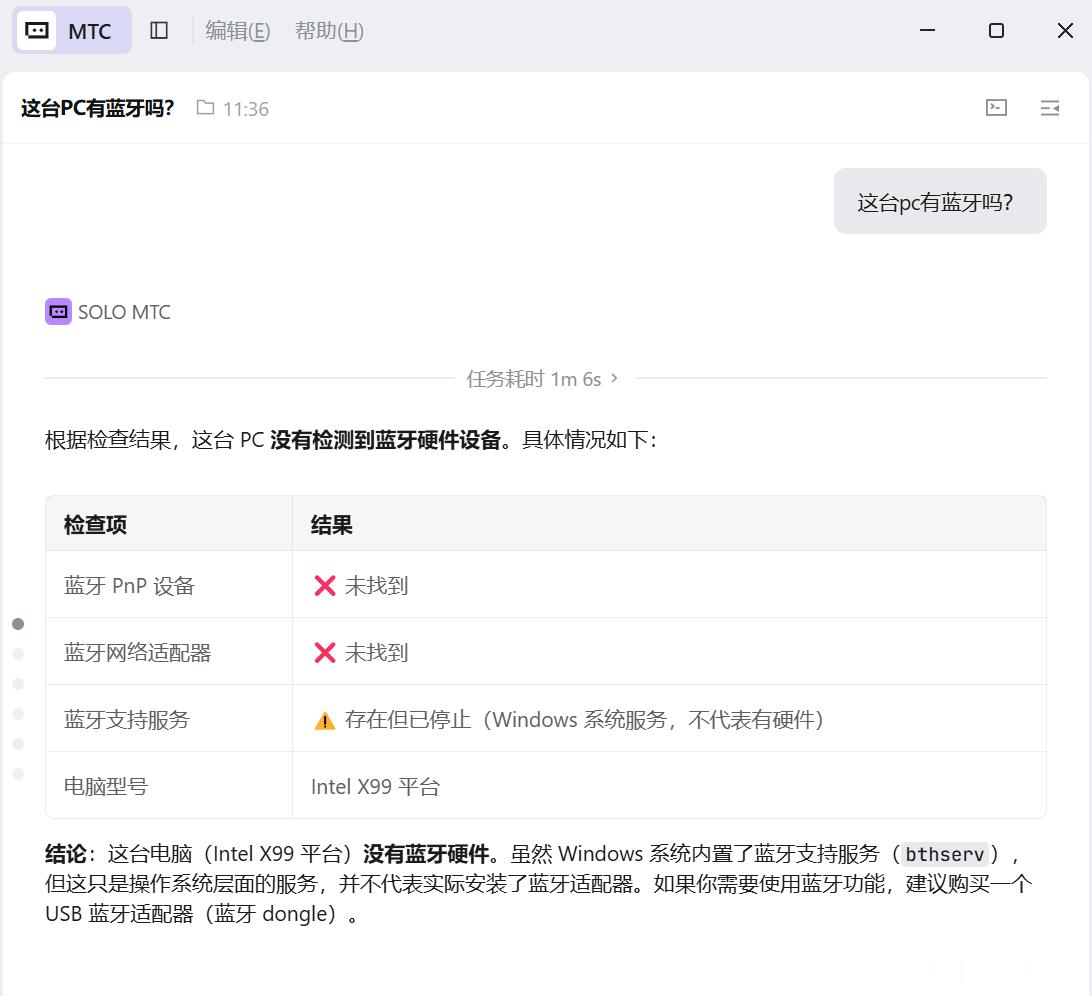Click the red X in 蓝牙网络适配器 row
1092x996 pixels.
point(325,653)
